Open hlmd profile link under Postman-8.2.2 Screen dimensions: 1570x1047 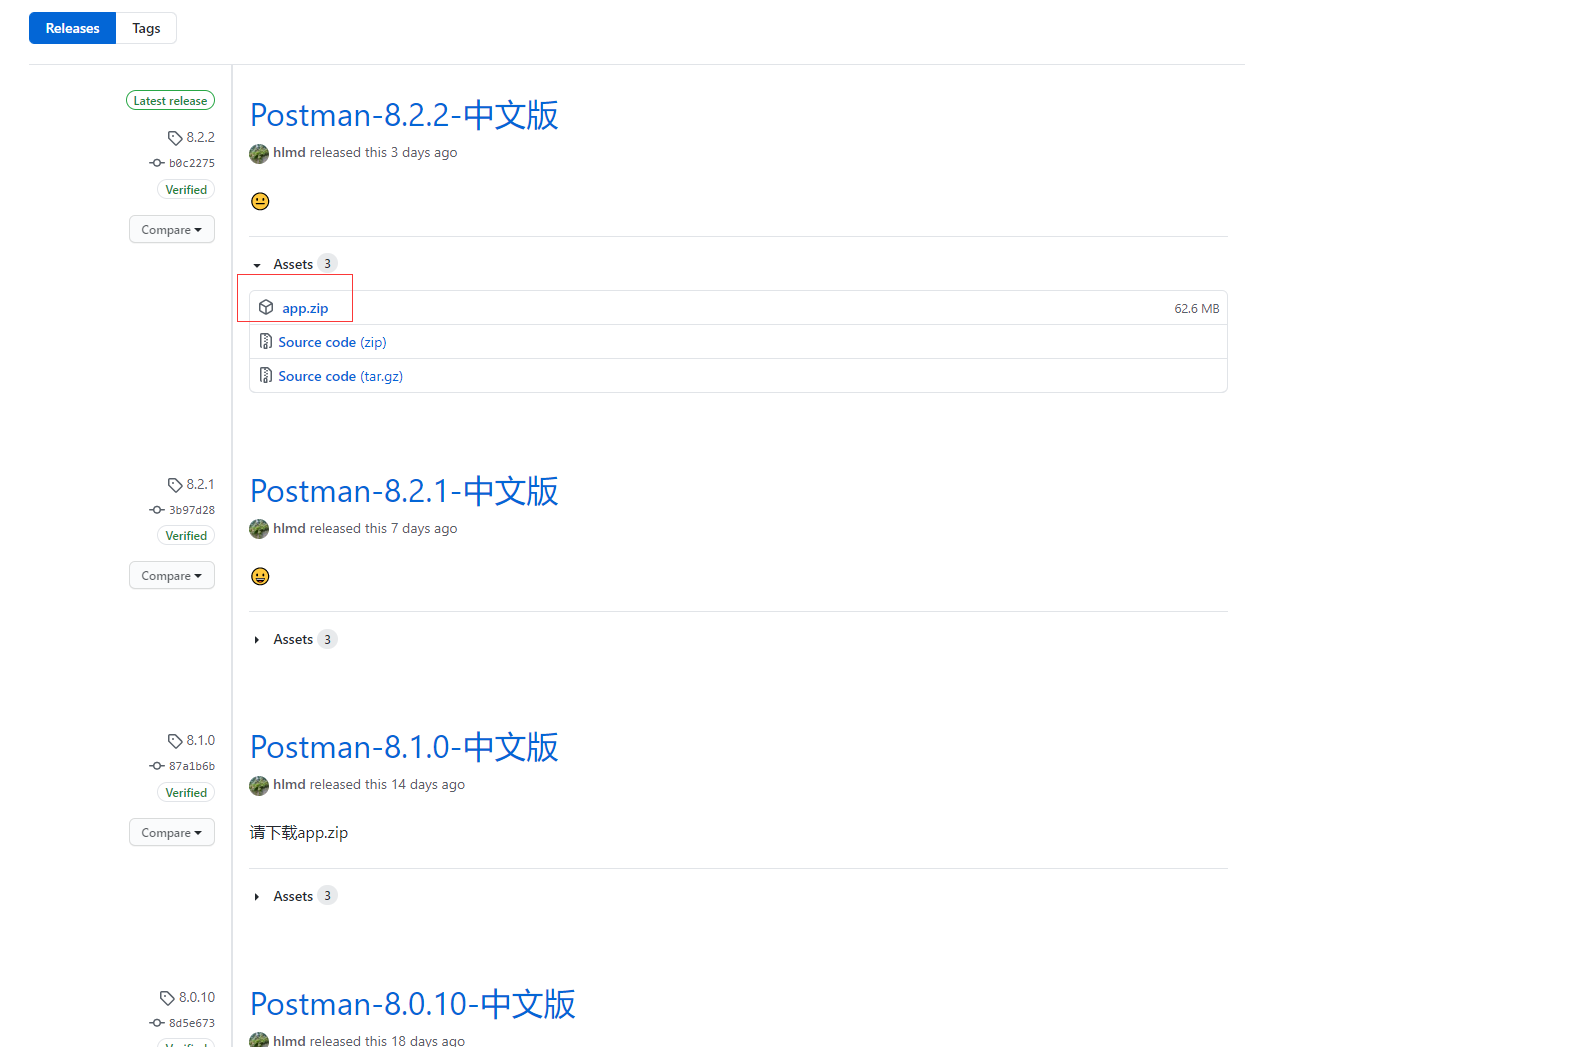pos(289,153)
